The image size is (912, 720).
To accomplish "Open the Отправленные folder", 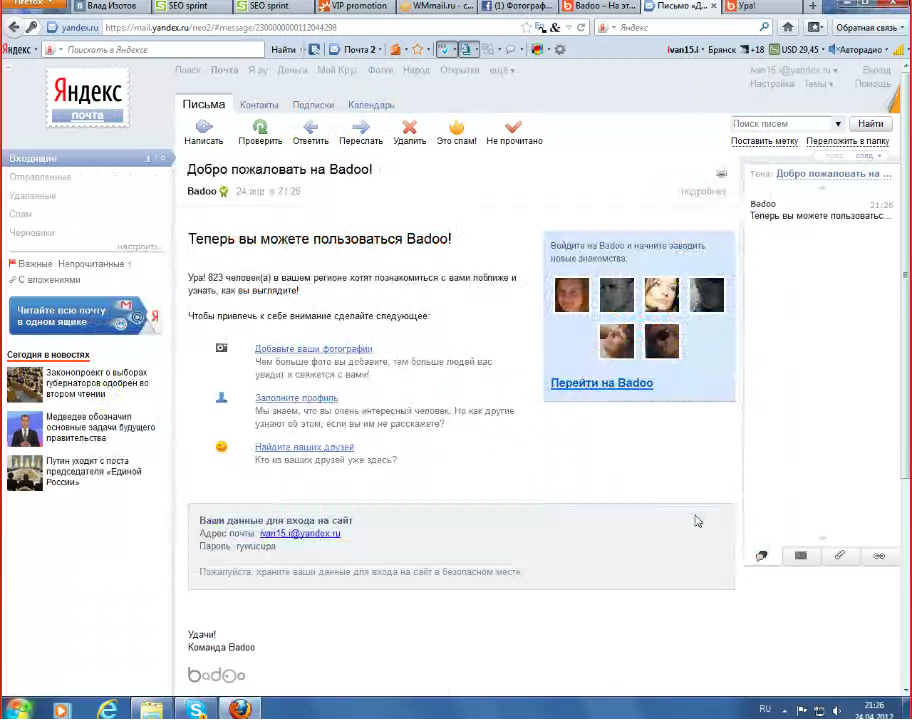I will click(40, 177).
